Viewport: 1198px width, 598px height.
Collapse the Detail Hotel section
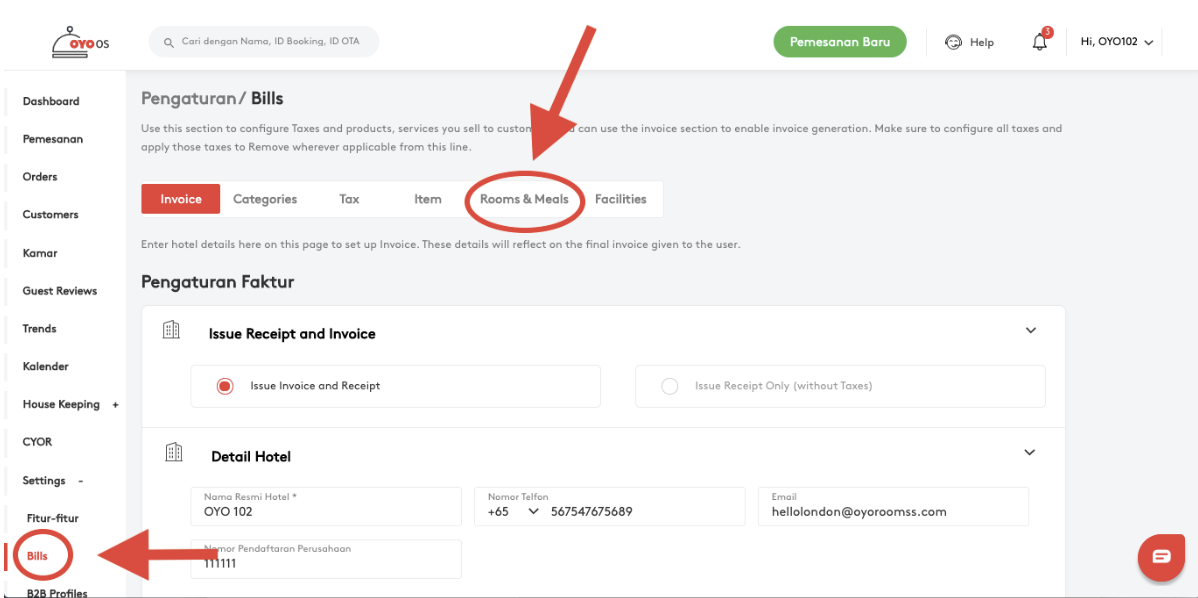pyautogui.click(x=1030, y=452)
